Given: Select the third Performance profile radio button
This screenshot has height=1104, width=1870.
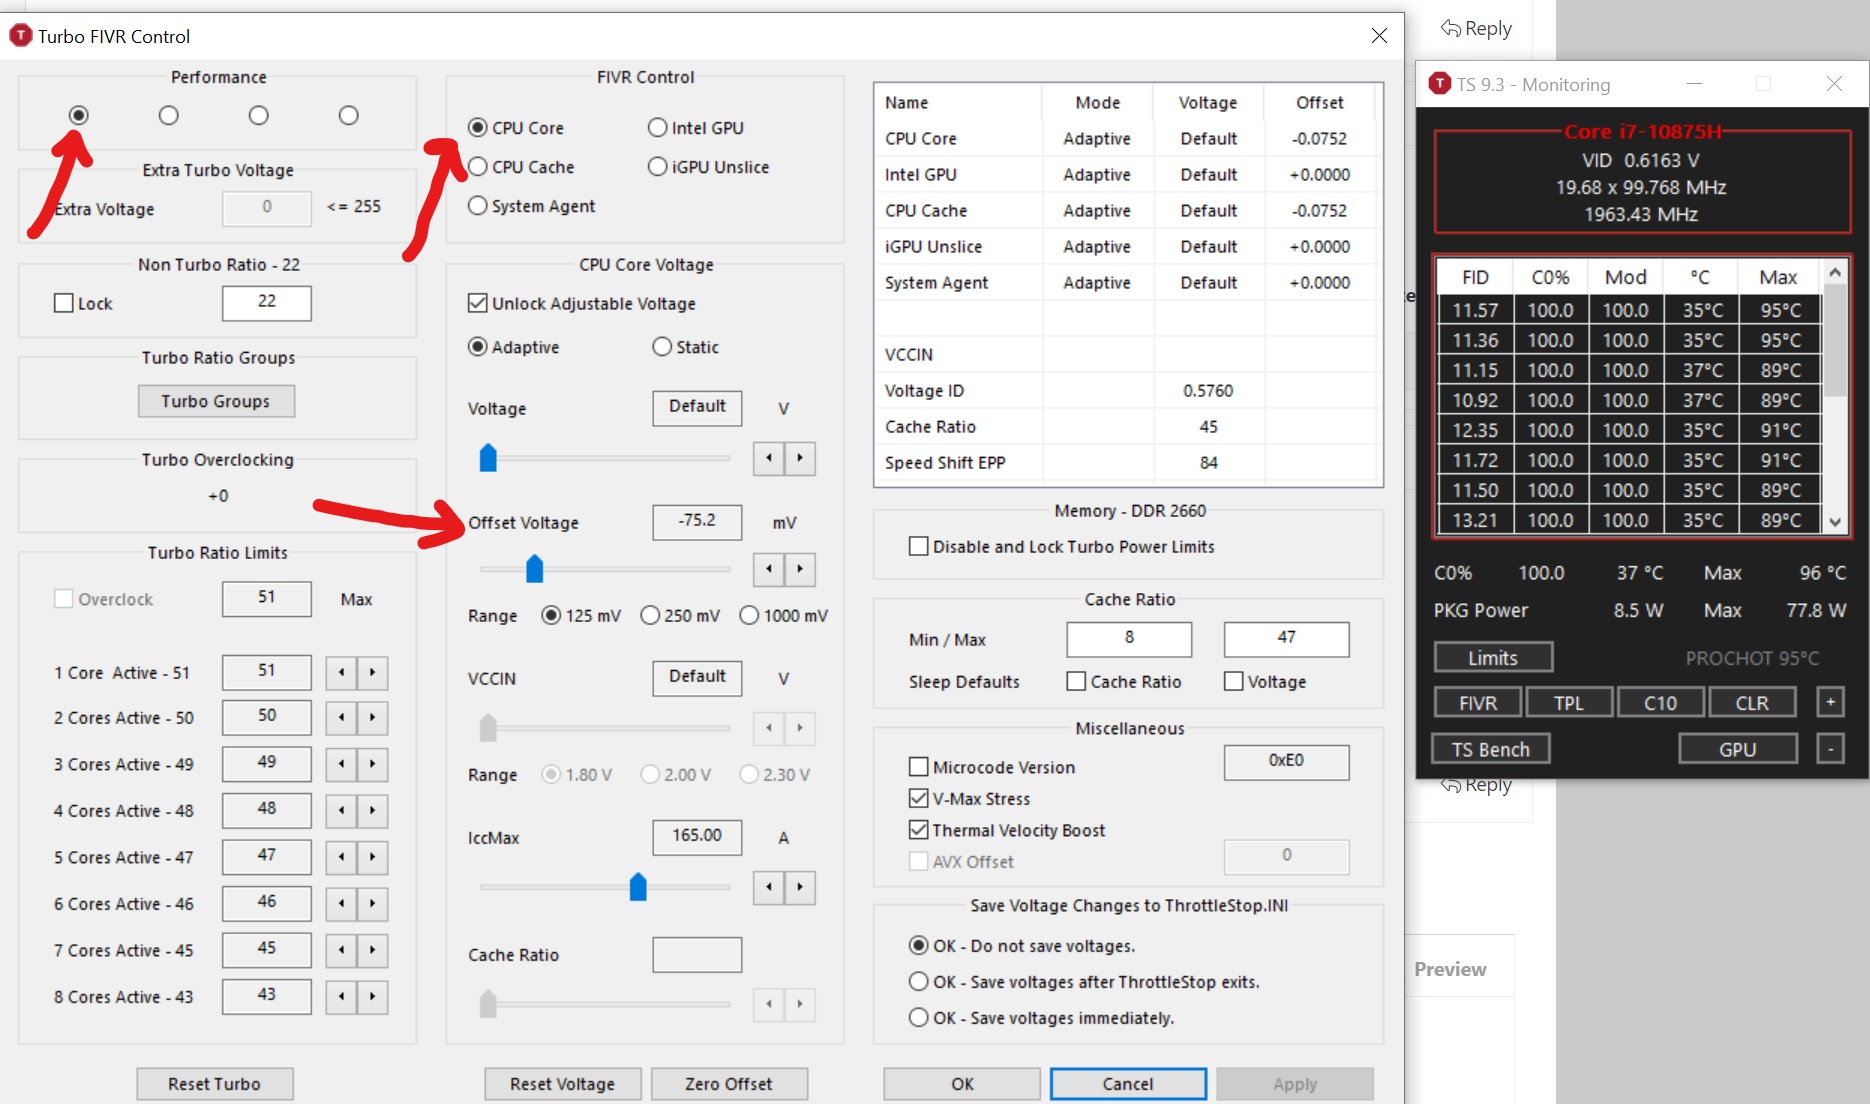Looking at the screenshot, I should [x=258, y=115].
